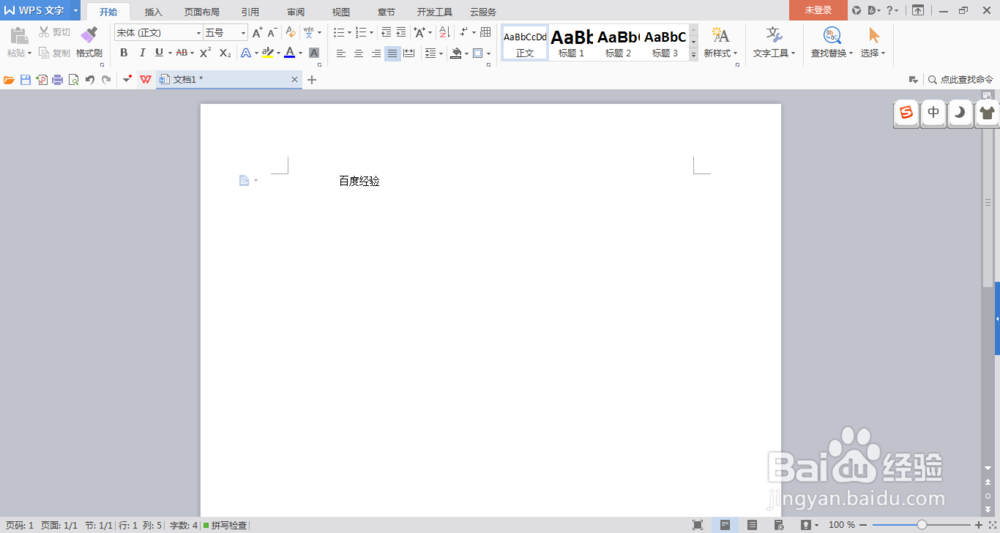Center align the text
The width and height of the screenshot is (1000, 533).
(x=358, y=54)
